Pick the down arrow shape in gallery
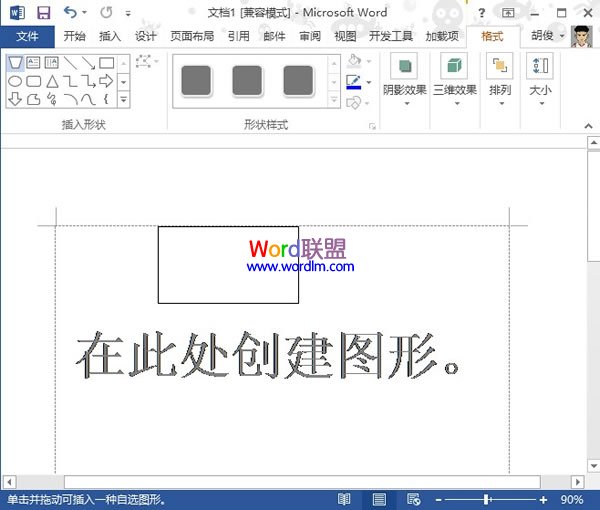 pos(15,99)
